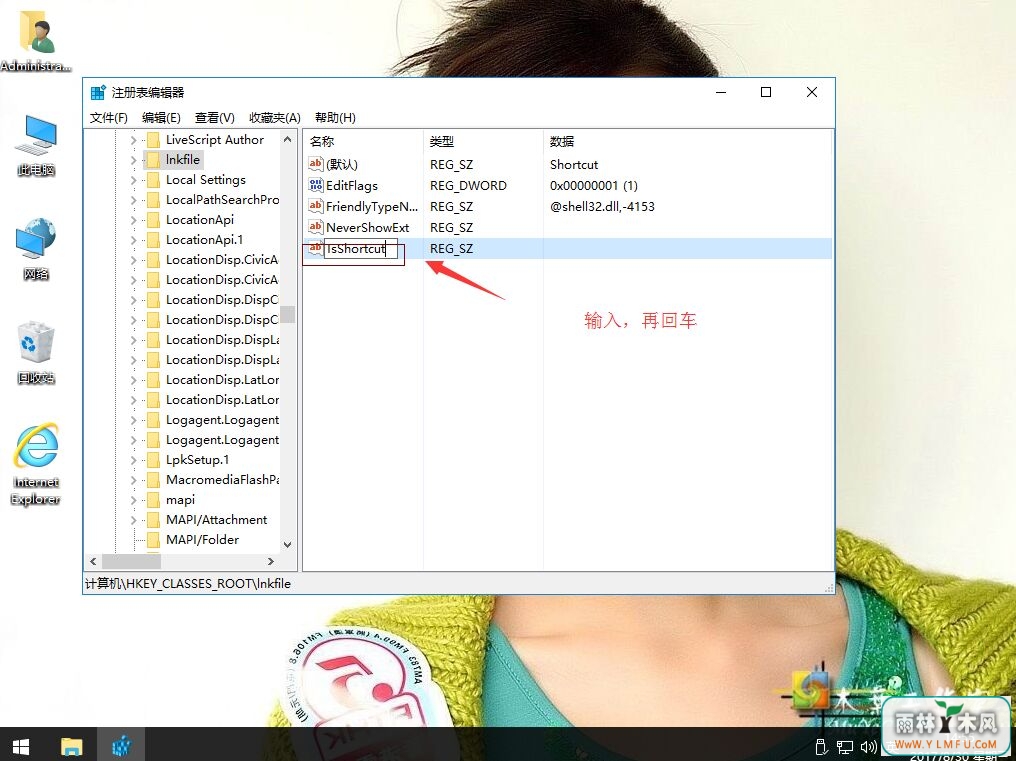Open File Explorer from taskbar

[72, 746]
